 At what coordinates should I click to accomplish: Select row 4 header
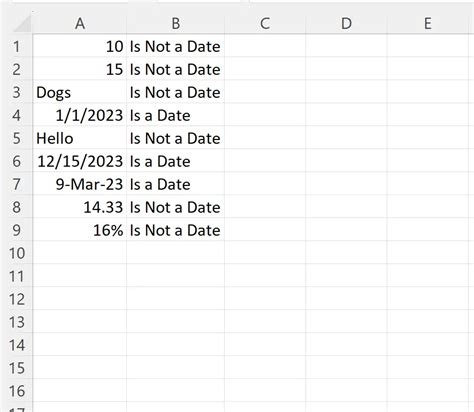coord(17,115)
